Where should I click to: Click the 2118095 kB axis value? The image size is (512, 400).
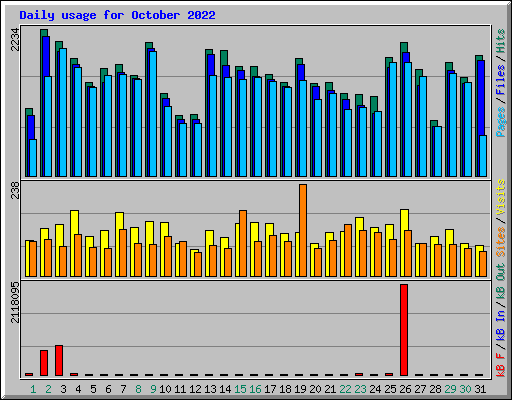(15, 302)
